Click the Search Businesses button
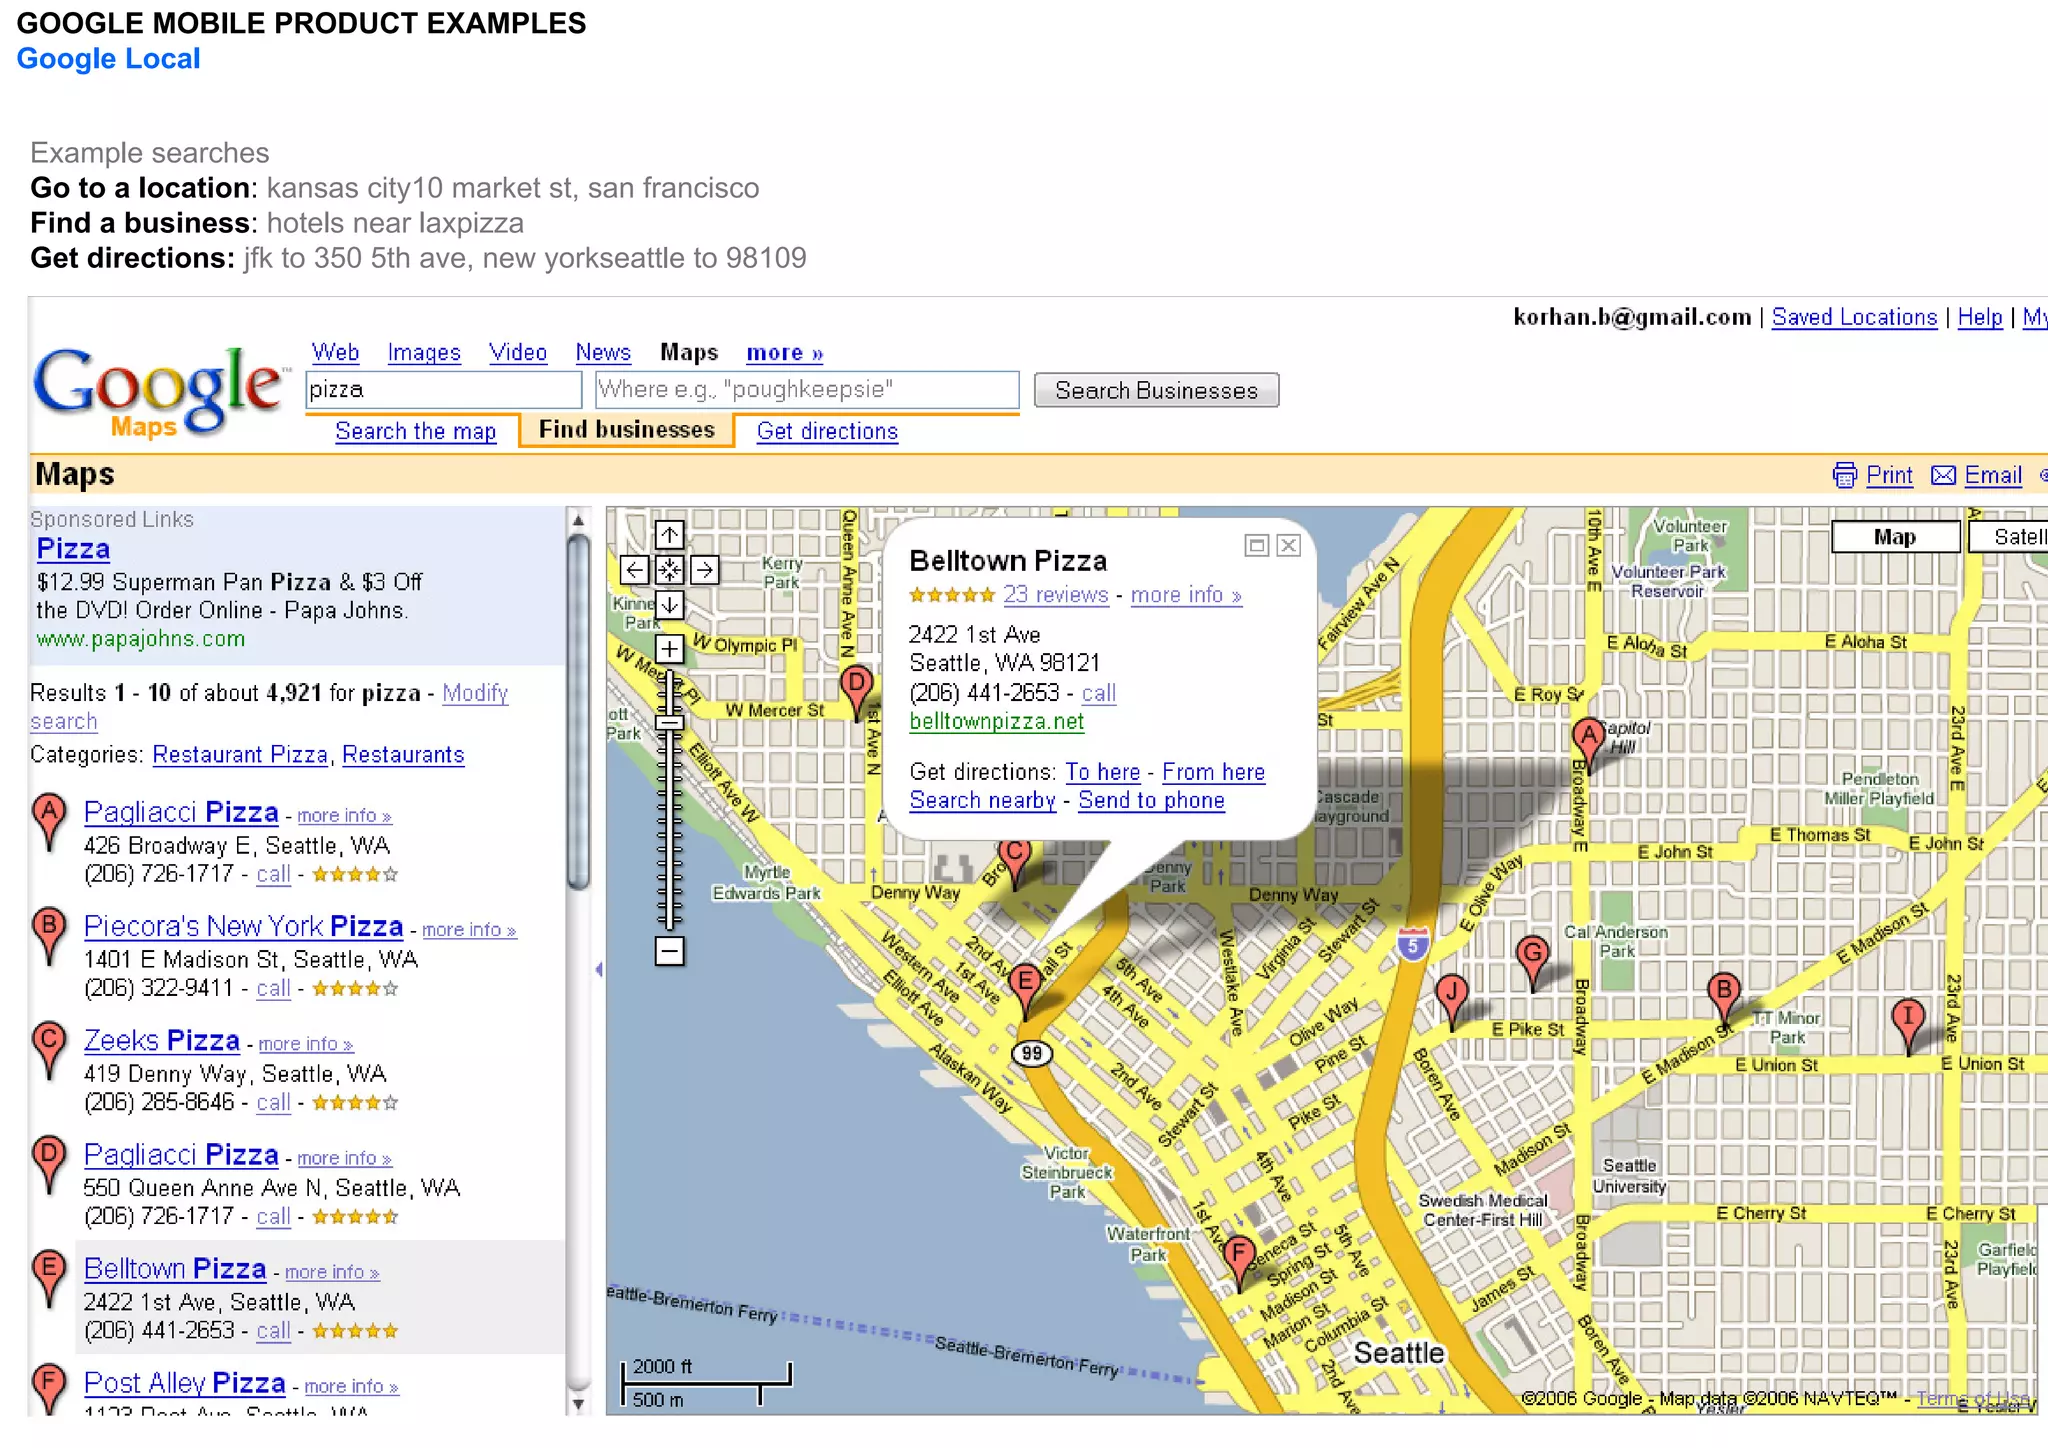 [x=1156, y=390]
